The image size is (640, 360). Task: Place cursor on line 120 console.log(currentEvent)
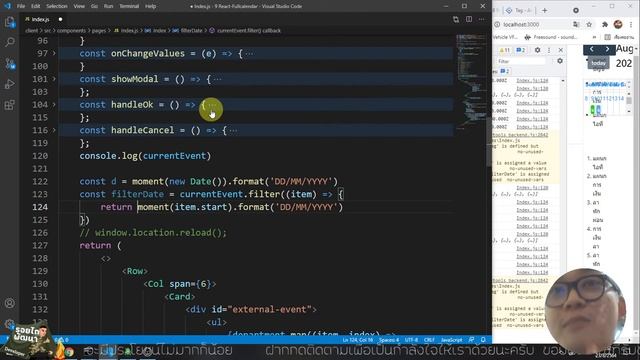point(145,156)
